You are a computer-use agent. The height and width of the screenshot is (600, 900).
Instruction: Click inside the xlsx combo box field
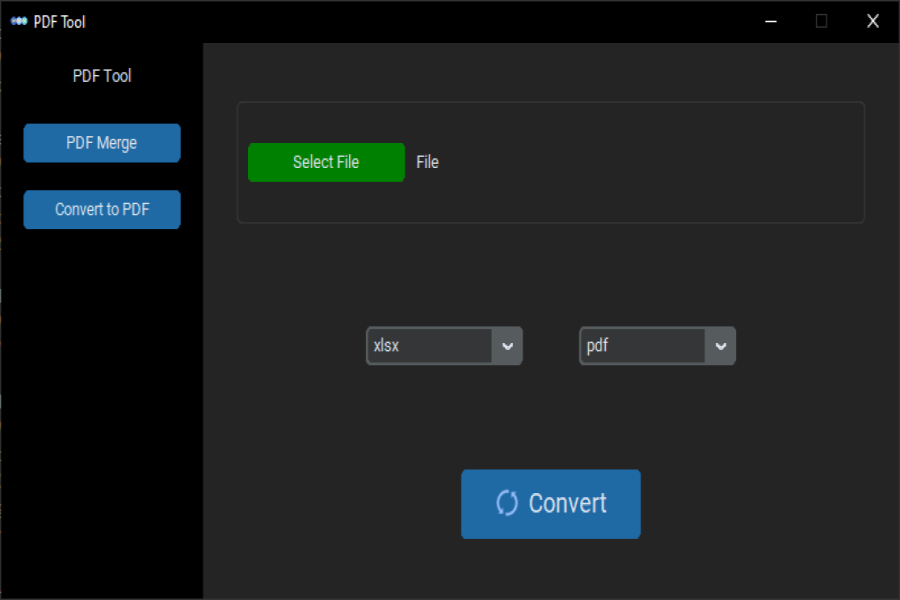(x=429, y=346)
